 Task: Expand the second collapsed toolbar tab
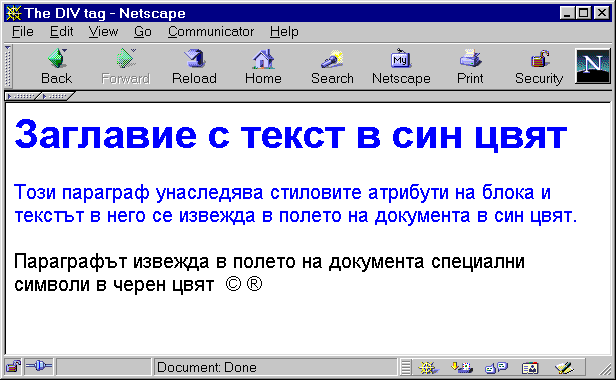point(57,96)
